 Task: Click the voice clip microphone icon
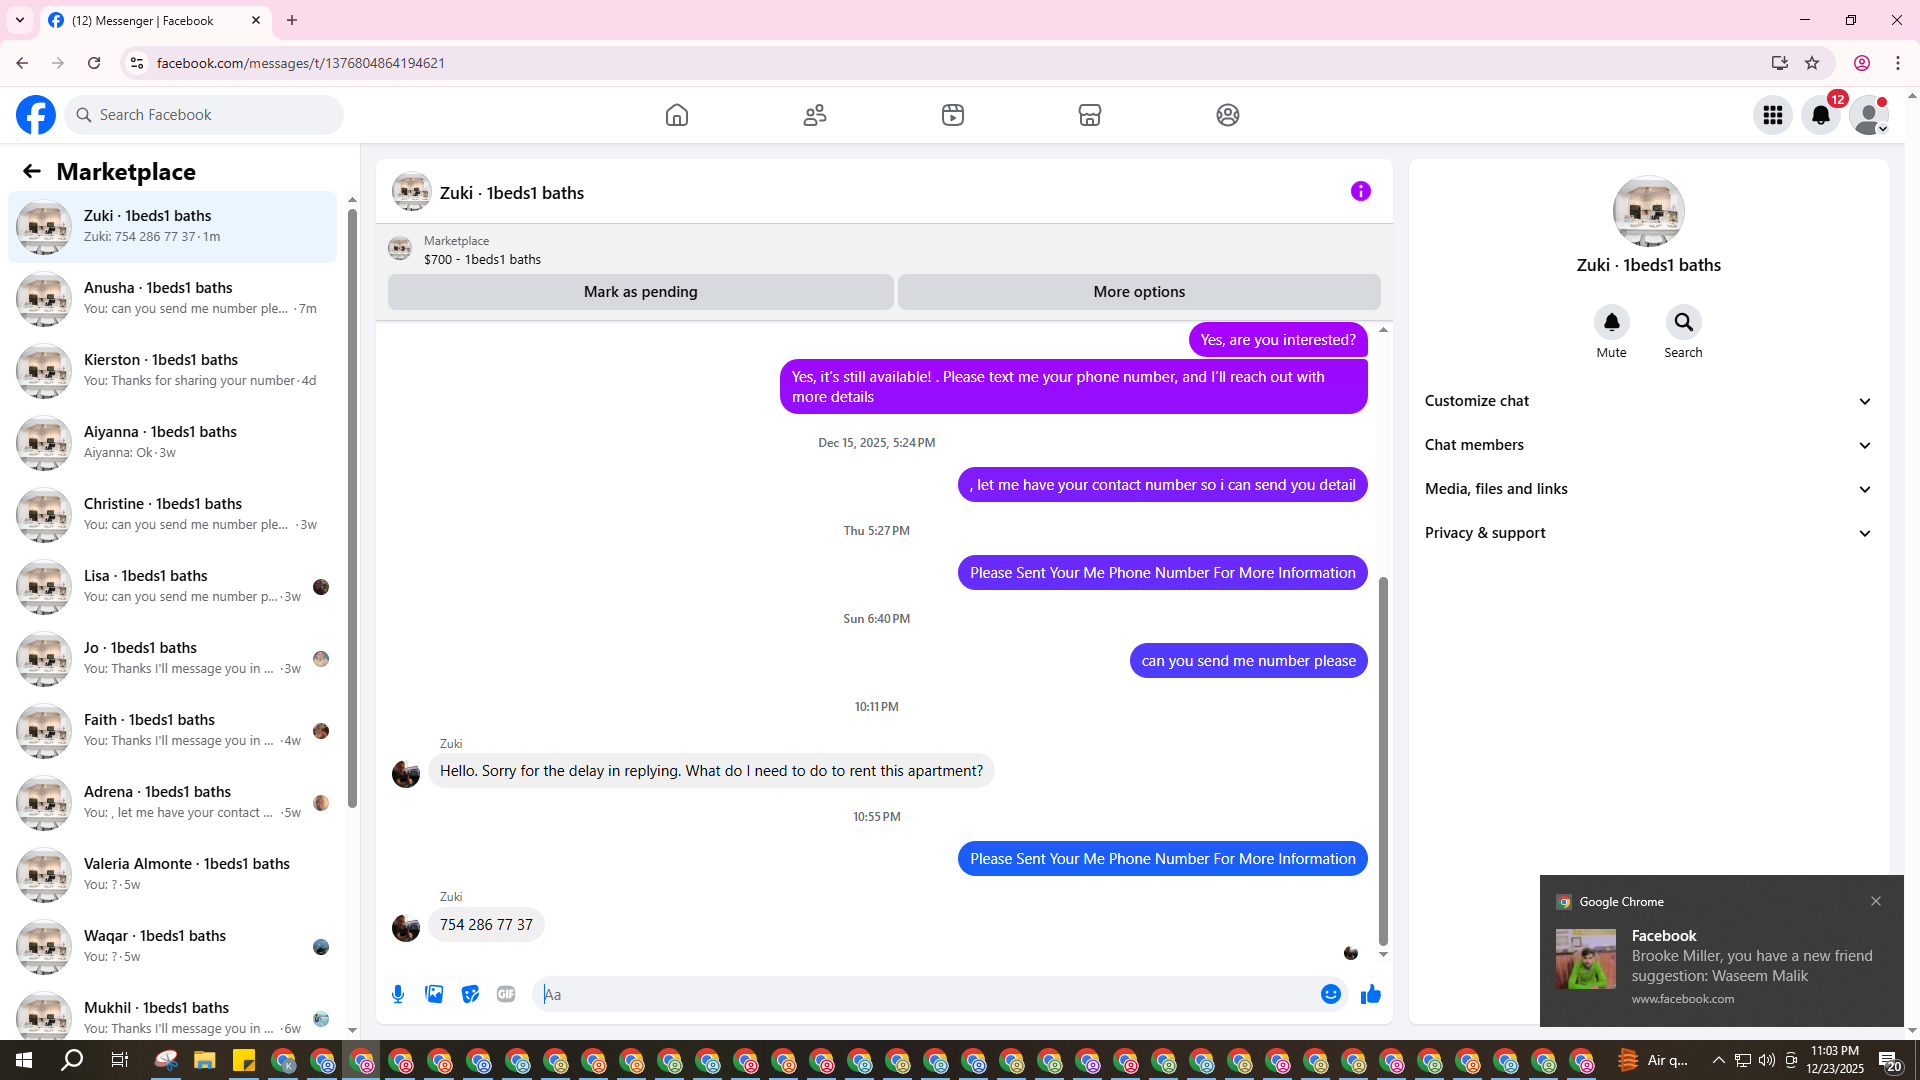(x=398, y=994)
